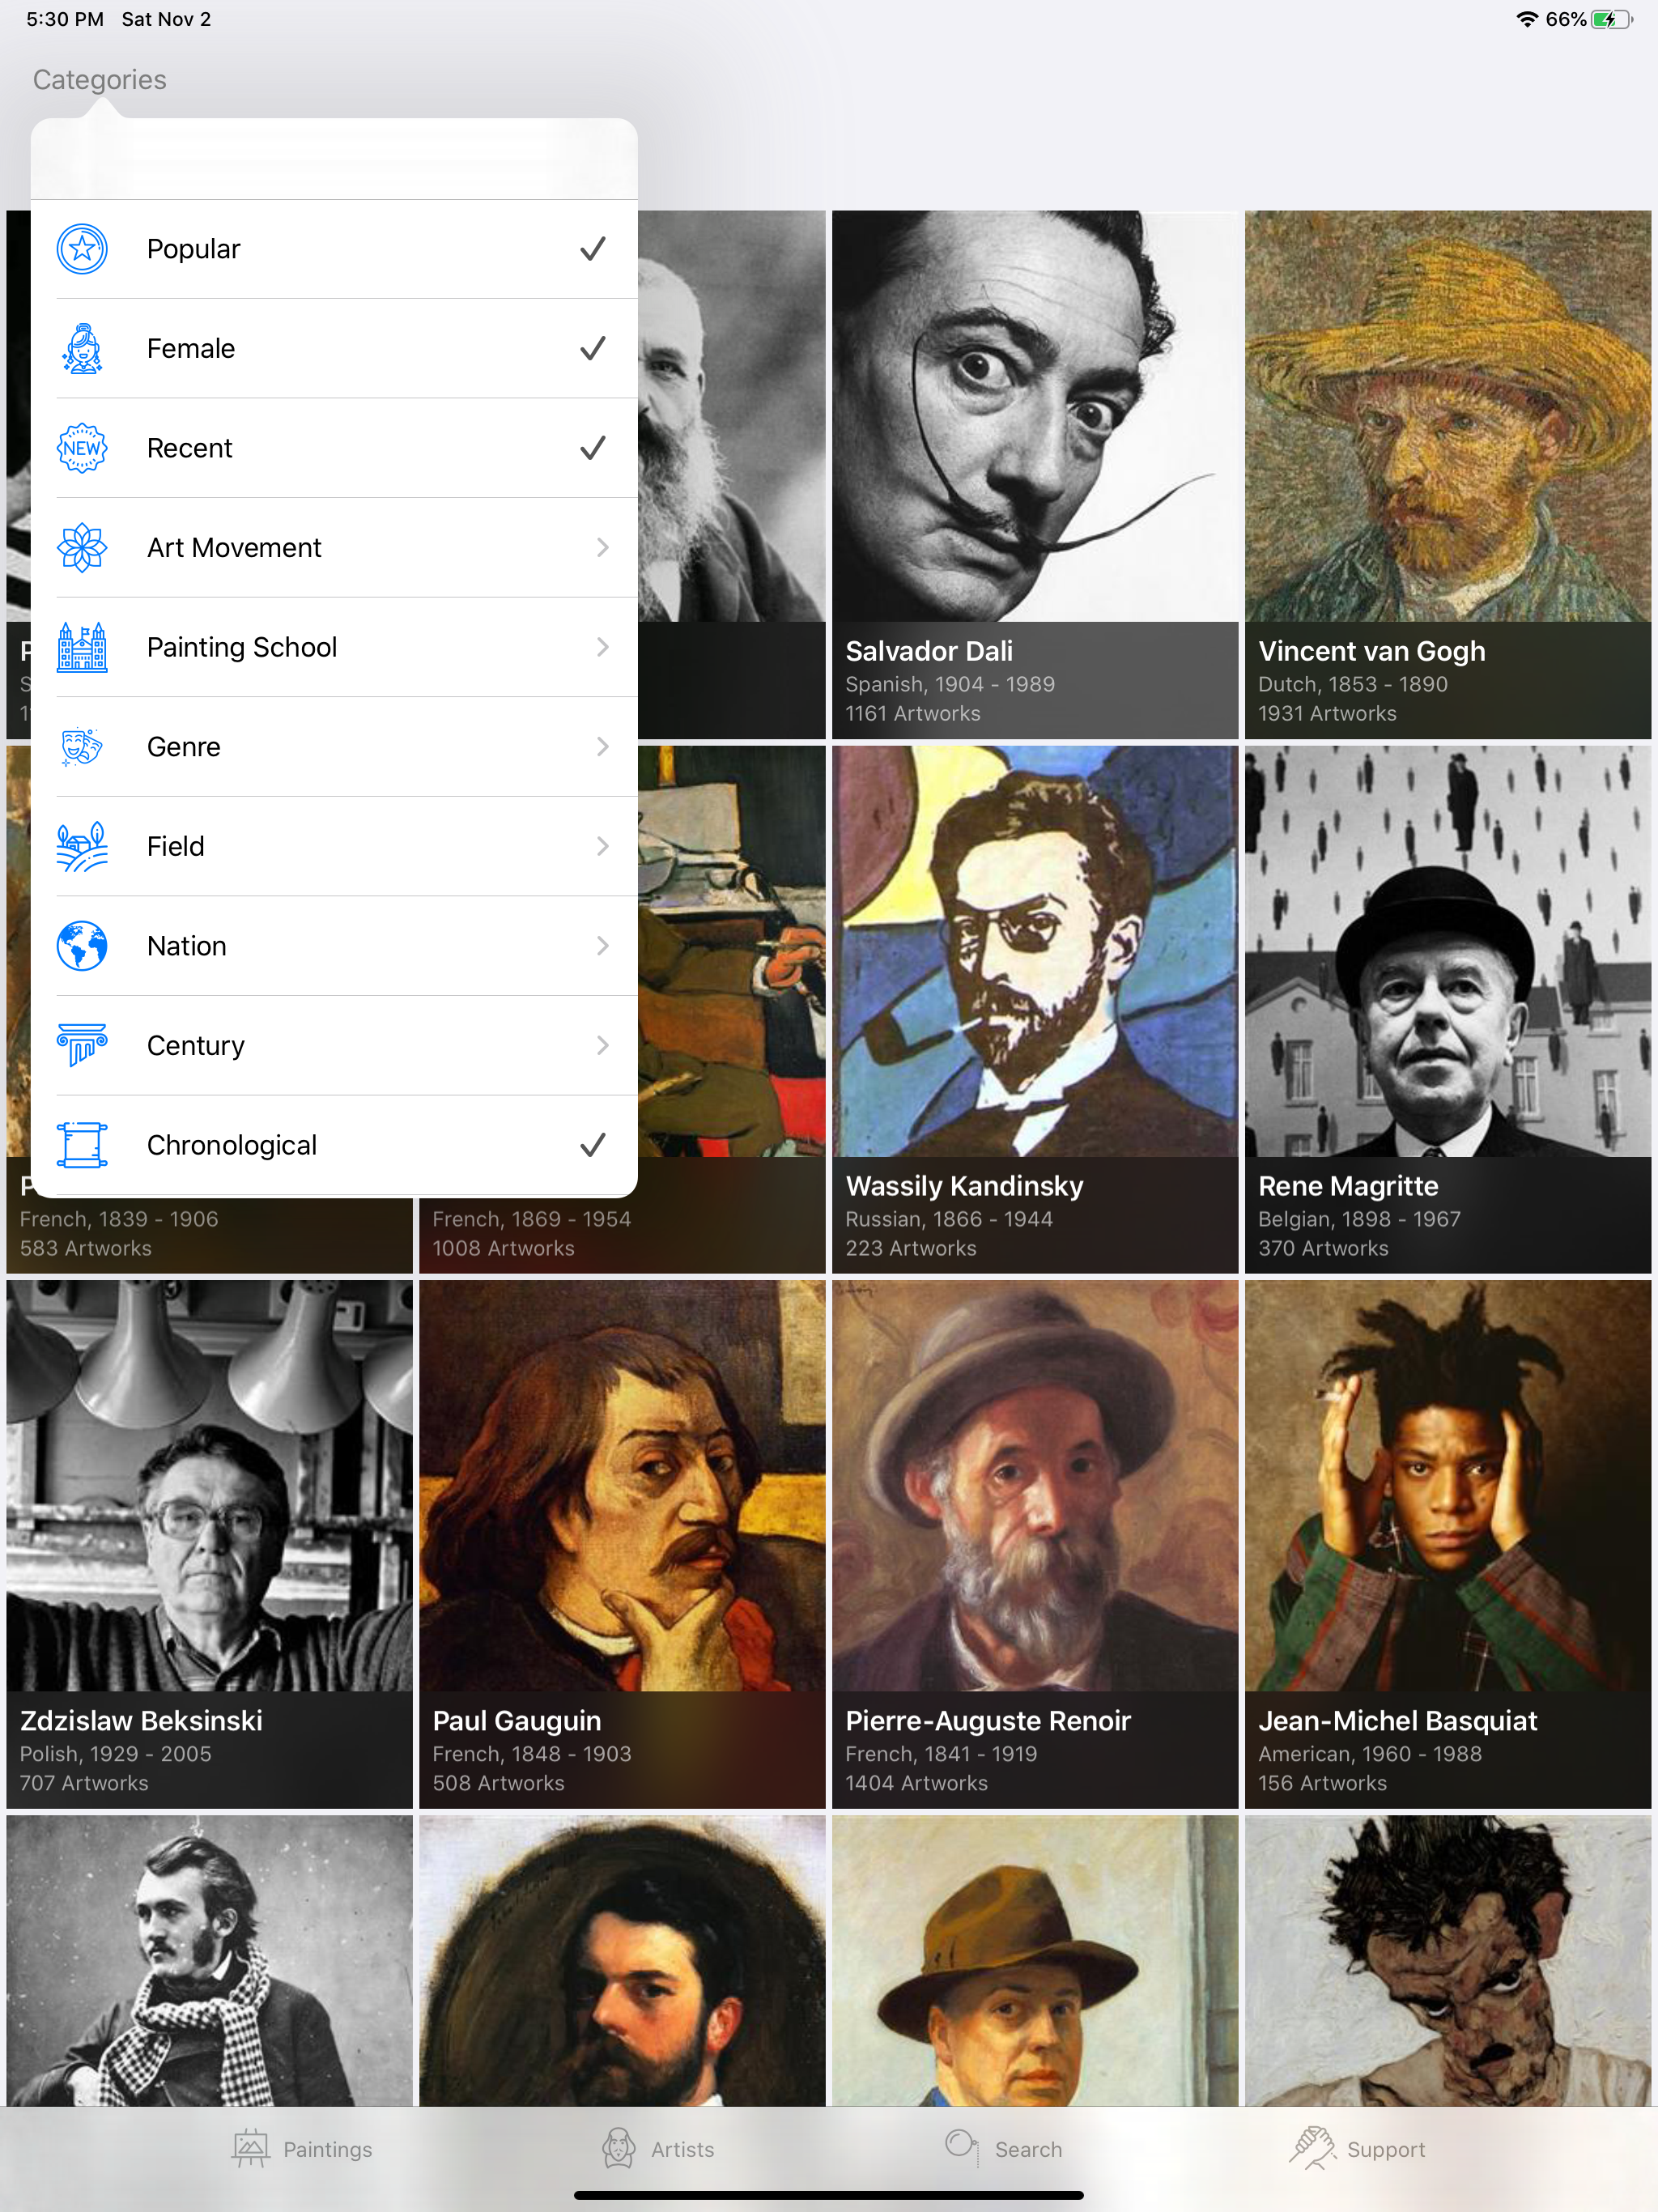Open the Search tab

[1004, 2148]
